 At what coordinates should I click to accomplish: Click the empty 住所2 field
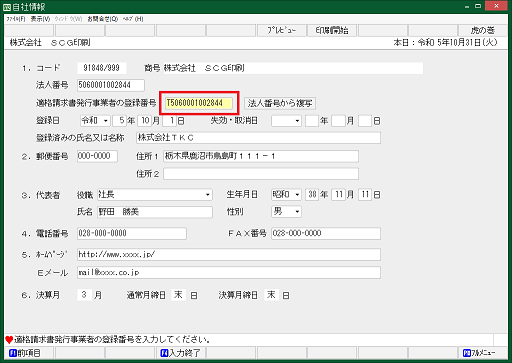tap(261, 174)
